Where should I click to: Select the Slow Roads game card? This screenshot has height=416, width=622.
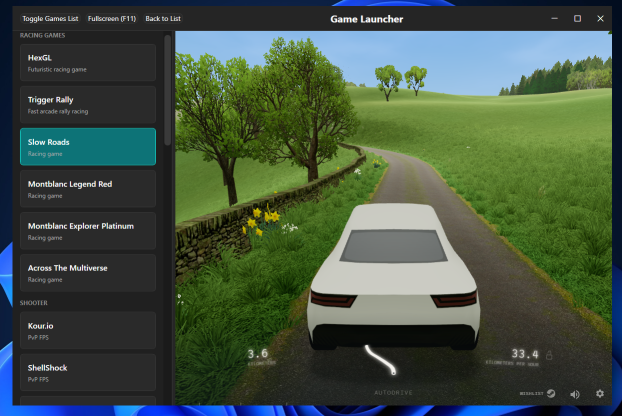click(x=88, y=147)
